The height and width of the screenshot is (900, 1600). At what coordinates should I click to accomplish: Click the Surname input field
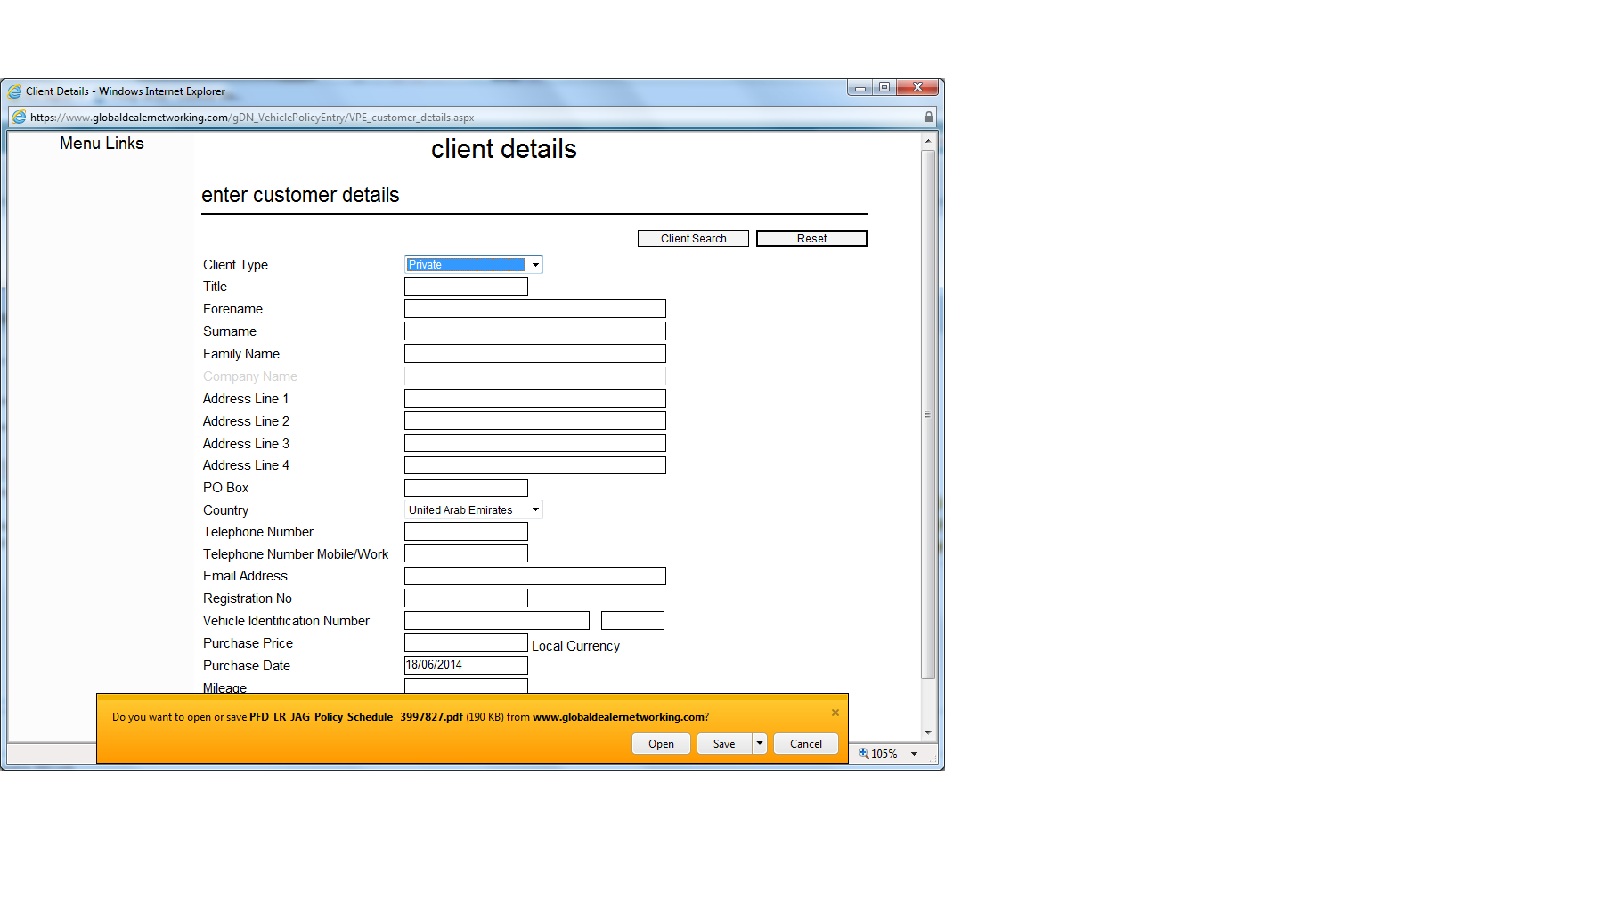535,331
